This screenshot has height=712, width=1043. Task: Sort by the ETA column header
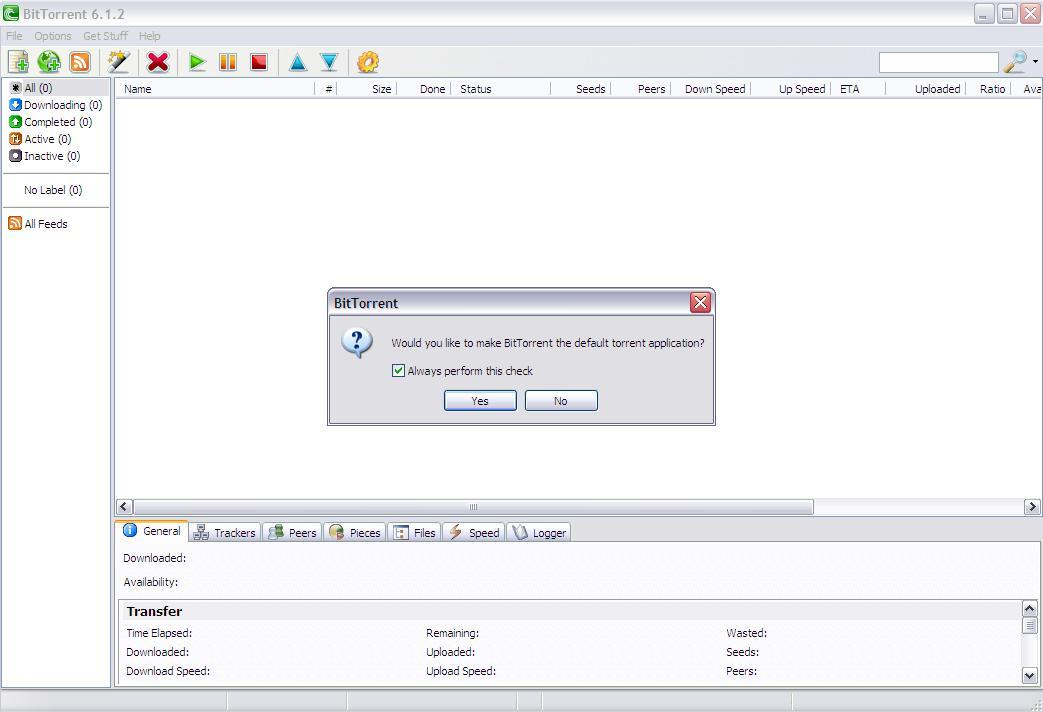[858, 89]
